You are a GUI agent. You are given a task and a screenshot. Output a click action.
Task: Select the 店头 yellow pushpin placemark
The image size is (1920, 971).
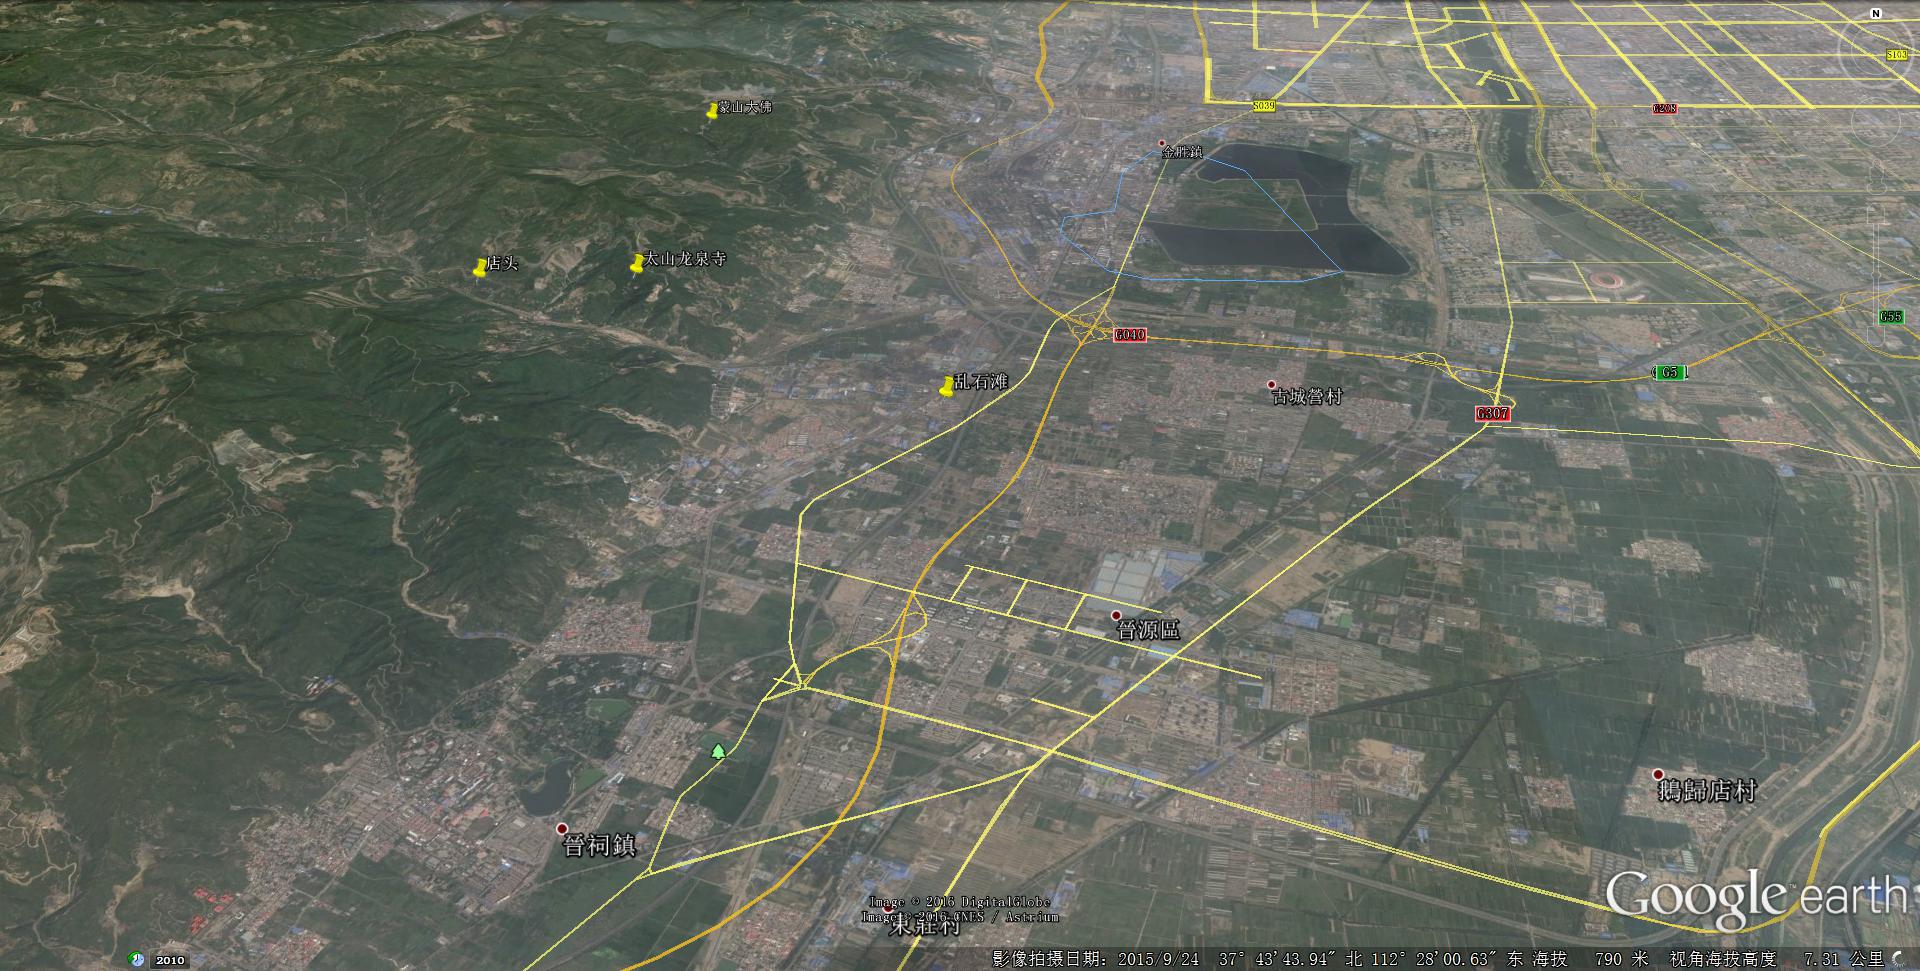click(x=480, y=267)
